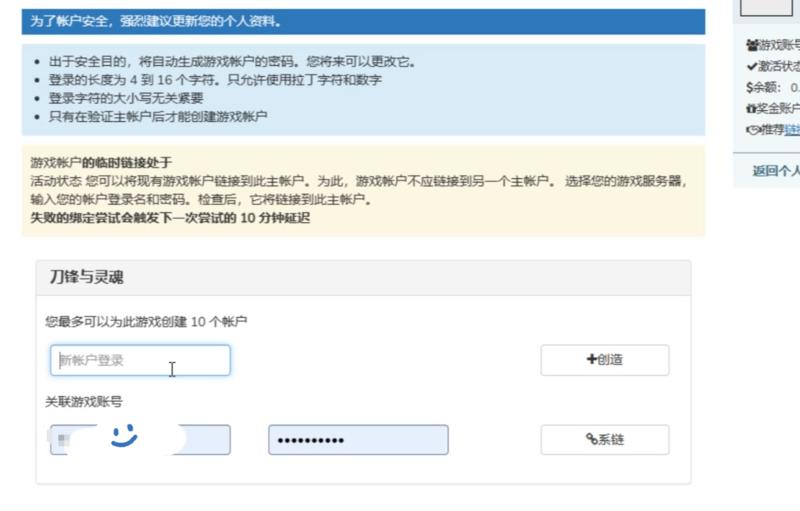Click the 游戏账号 users icon in sidebar
The image size is (800, 511).
click(752, 45)
